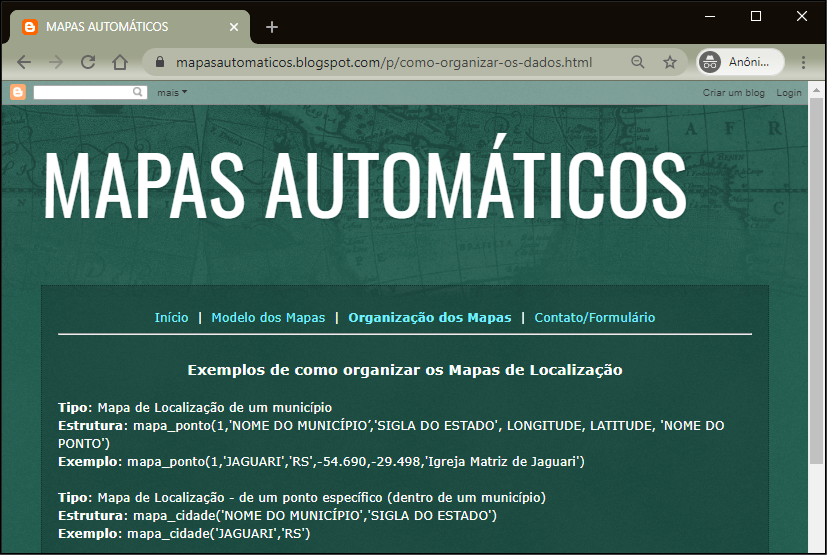This screenshot has height=555, width=827.
Task: Select the MAPAS AUTOMÁTICOS browser tab
Action: coord(120,27)
